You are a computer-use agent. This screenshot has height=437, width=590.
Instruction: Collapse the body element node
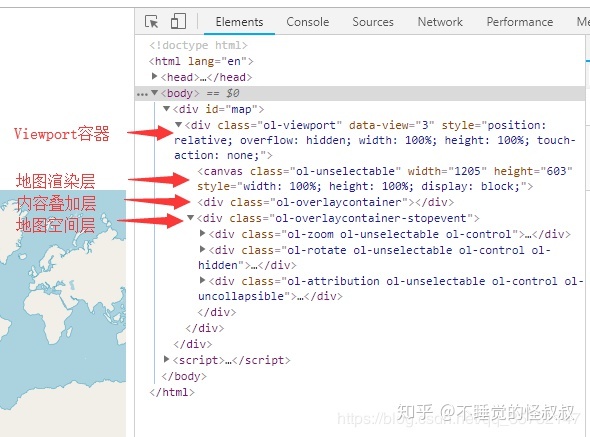tap(154, 93)
